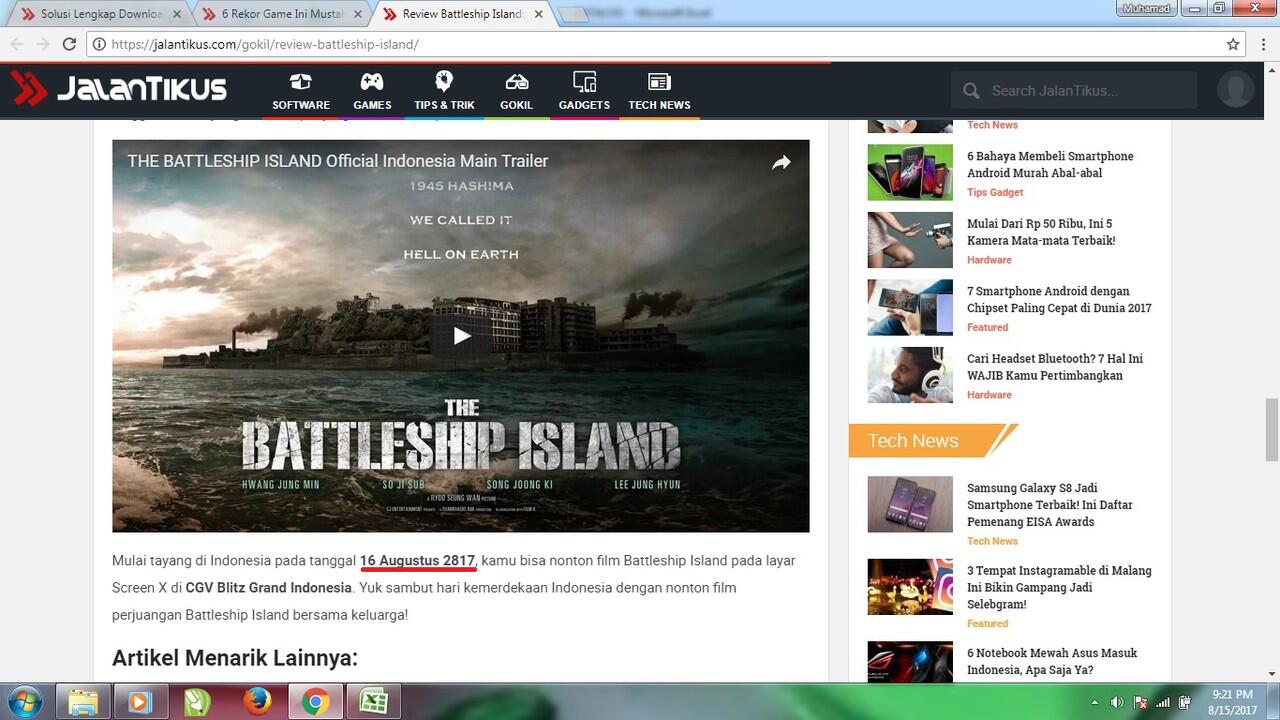Click the page vertical scrollbar thumb

(x=1272, y=428)
